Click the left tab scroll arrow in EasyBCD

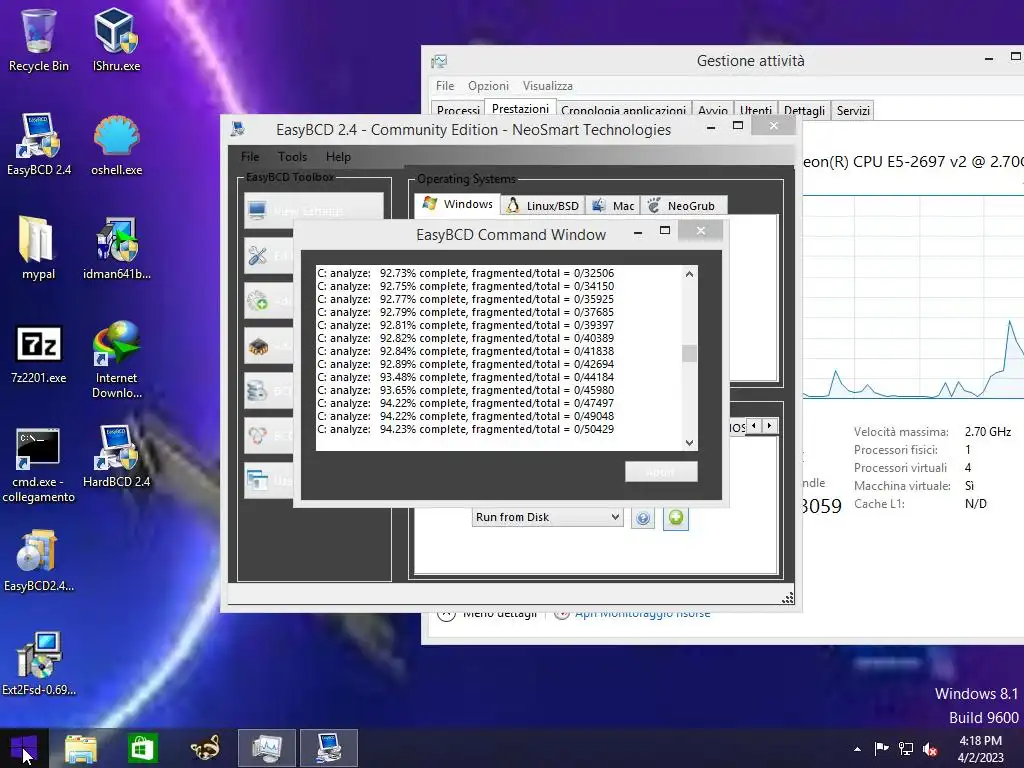754,426
